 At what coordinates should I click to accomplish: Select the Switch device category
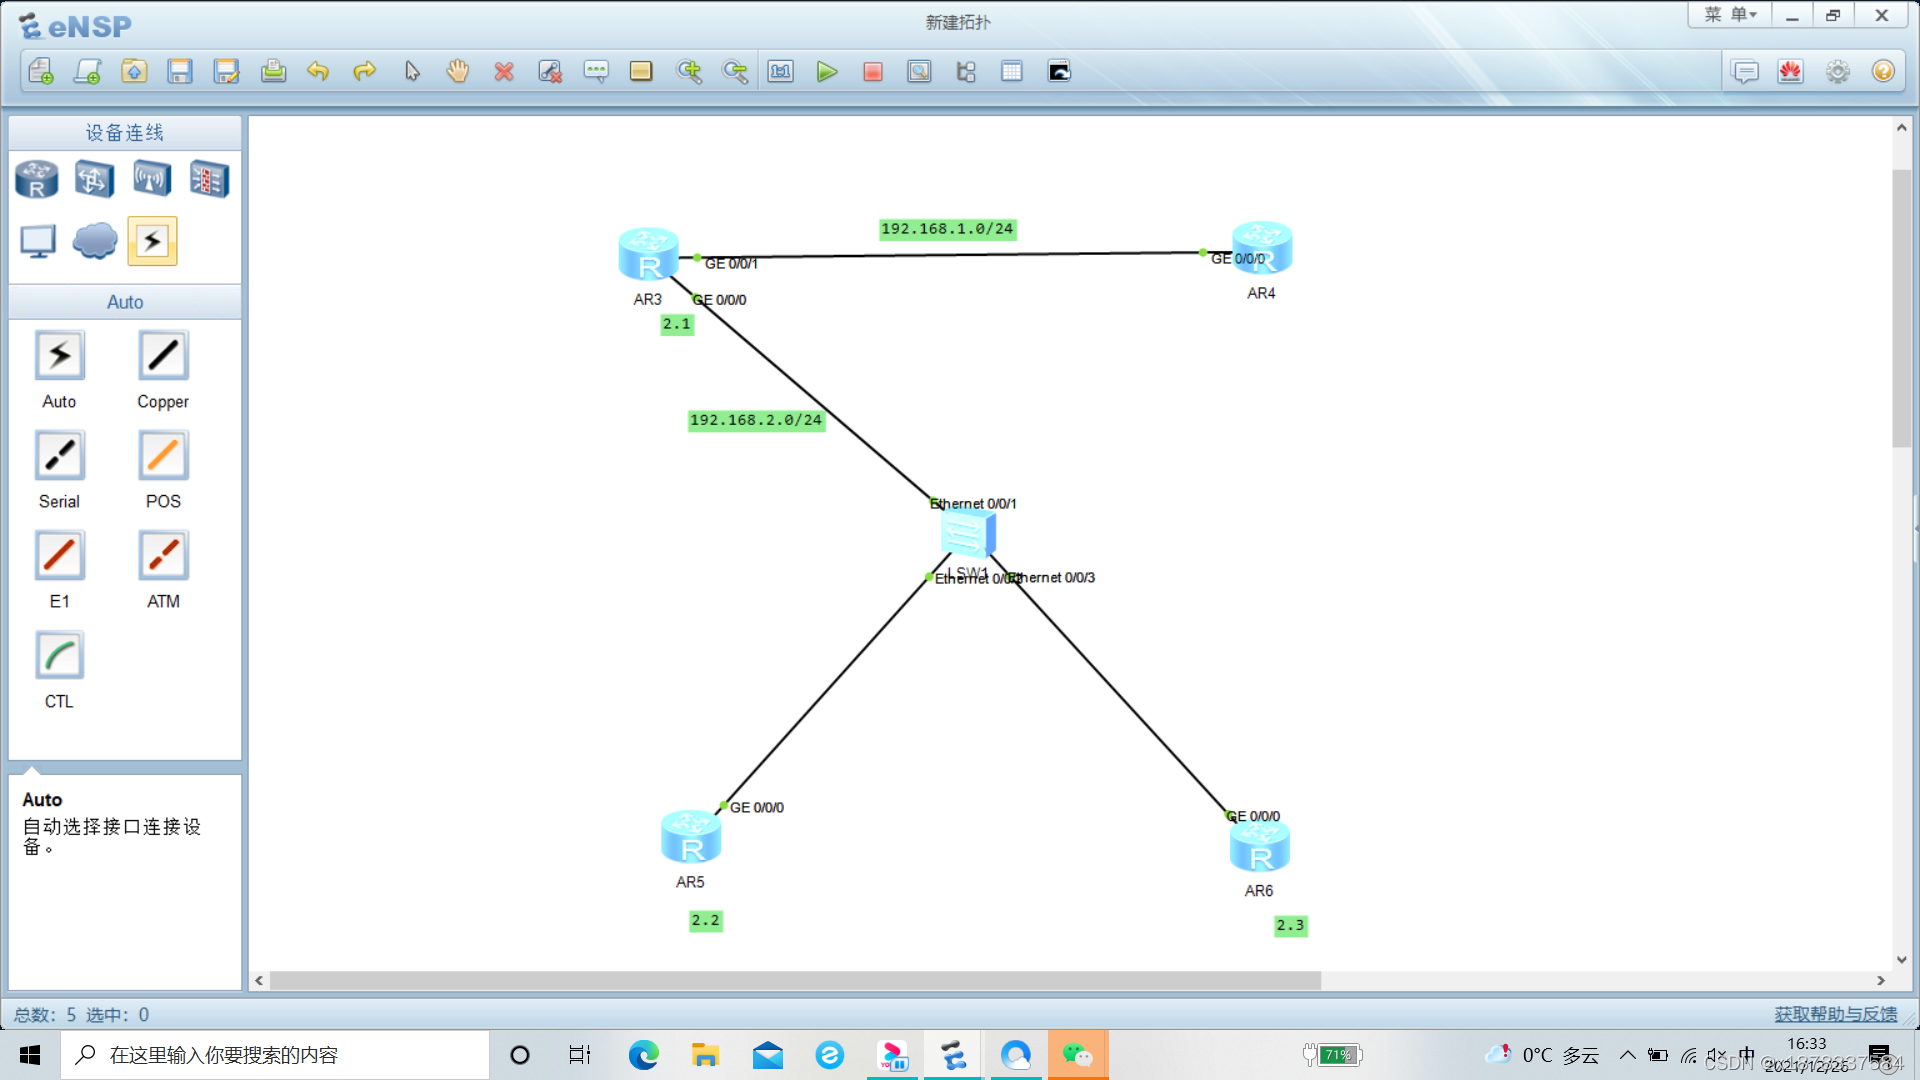tap(94, 180)
